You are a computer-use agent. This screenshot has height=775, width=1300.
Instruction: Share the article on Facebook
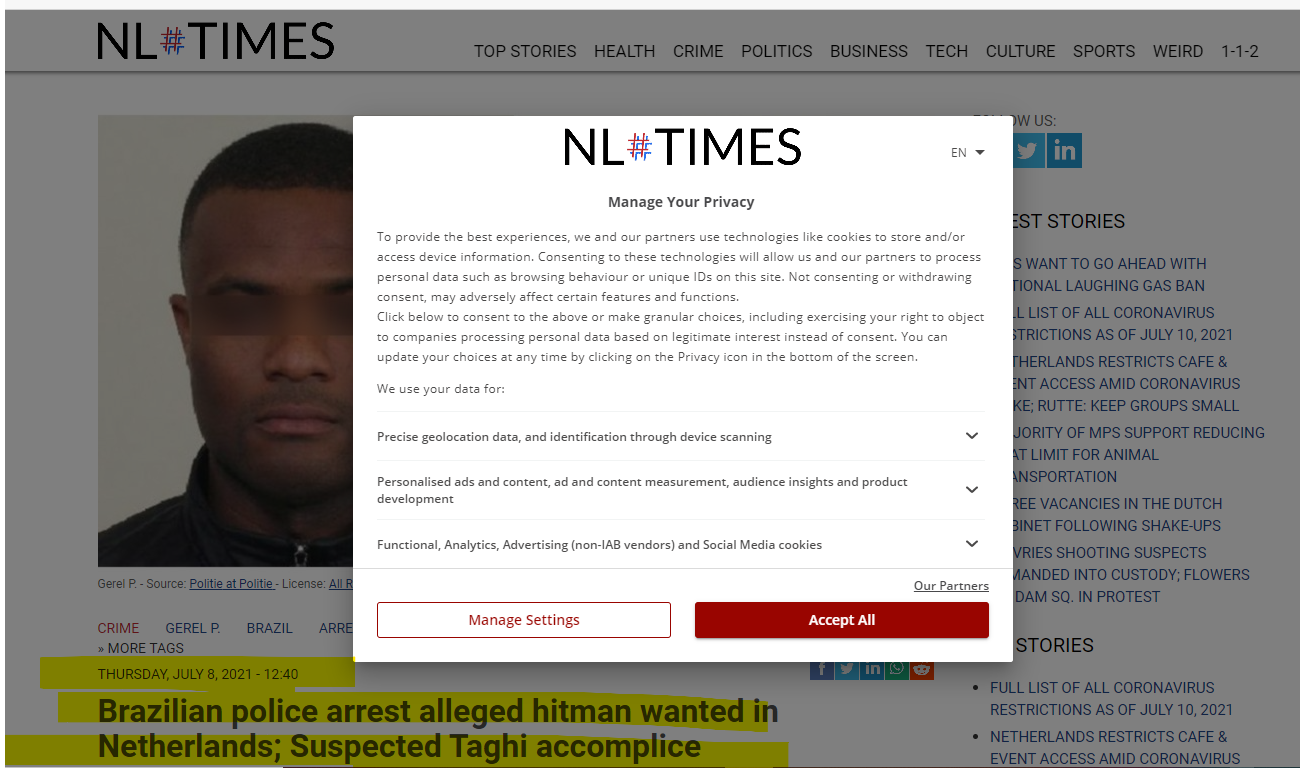click(822, 669)
